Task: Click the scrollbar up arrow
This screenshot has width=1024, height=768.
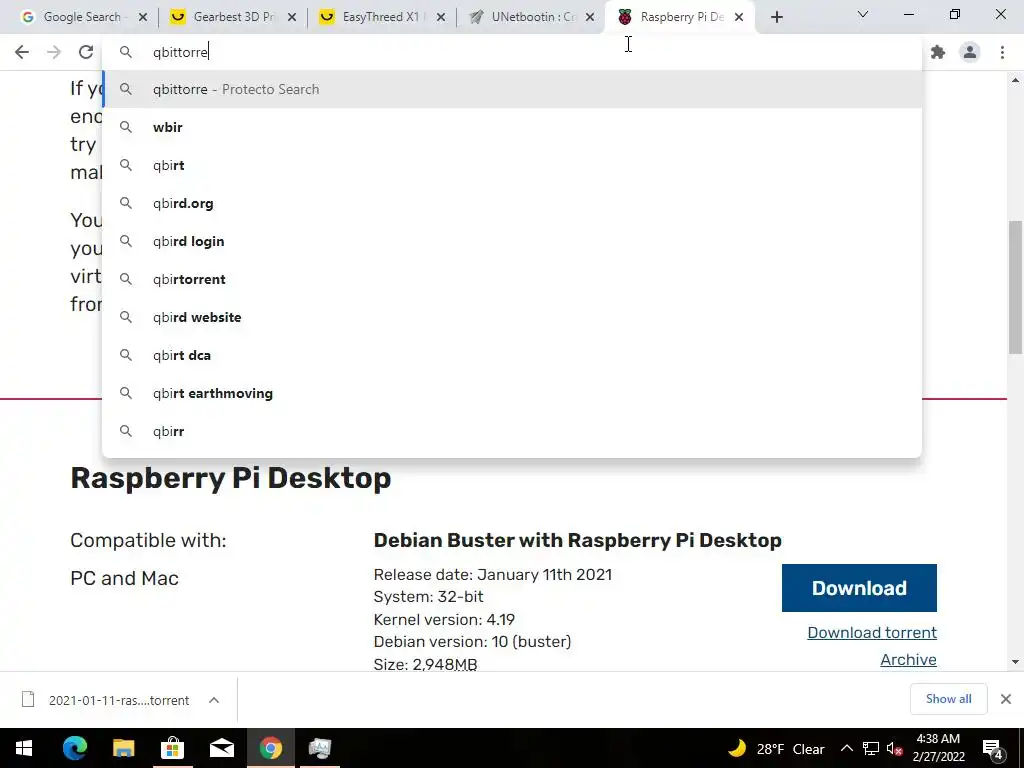Action: tap(1015, 80)
